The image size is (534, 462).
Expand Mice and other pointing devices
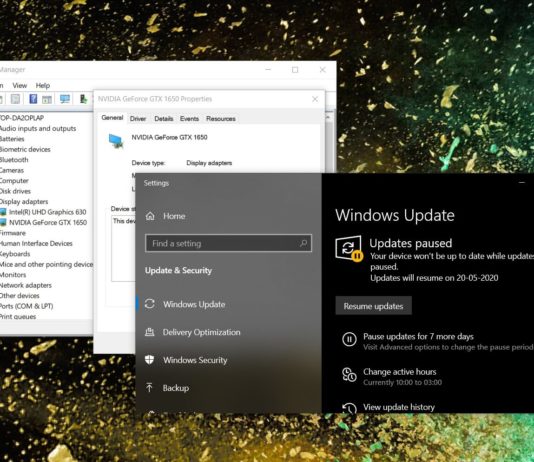click(46, 265)
